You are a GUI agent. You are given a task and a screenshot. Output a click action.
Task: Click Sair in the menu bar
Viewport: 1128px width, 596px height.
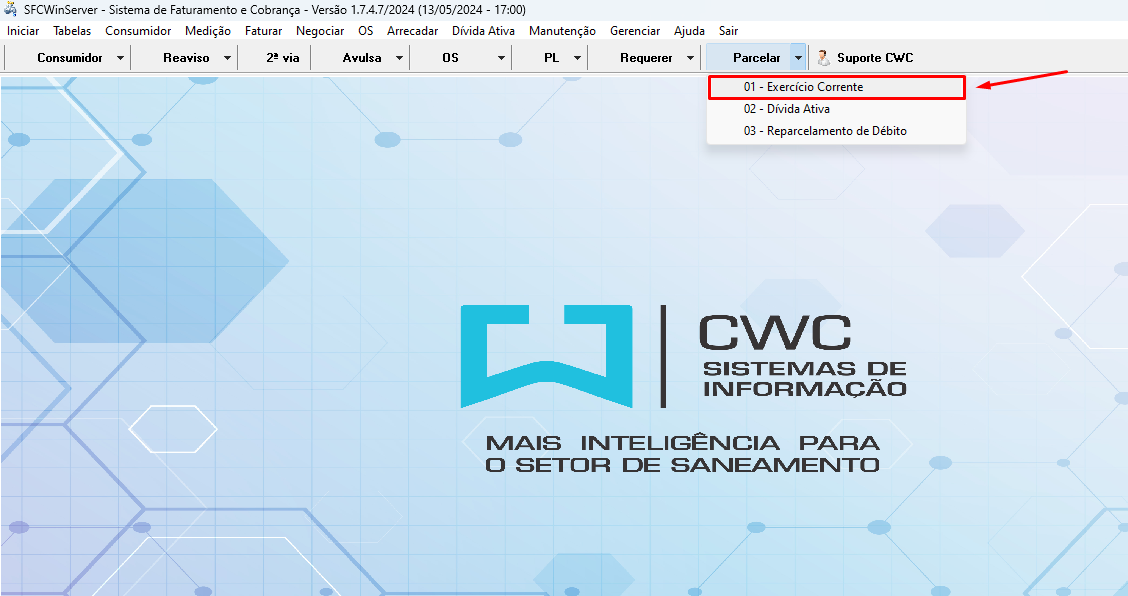728,31
